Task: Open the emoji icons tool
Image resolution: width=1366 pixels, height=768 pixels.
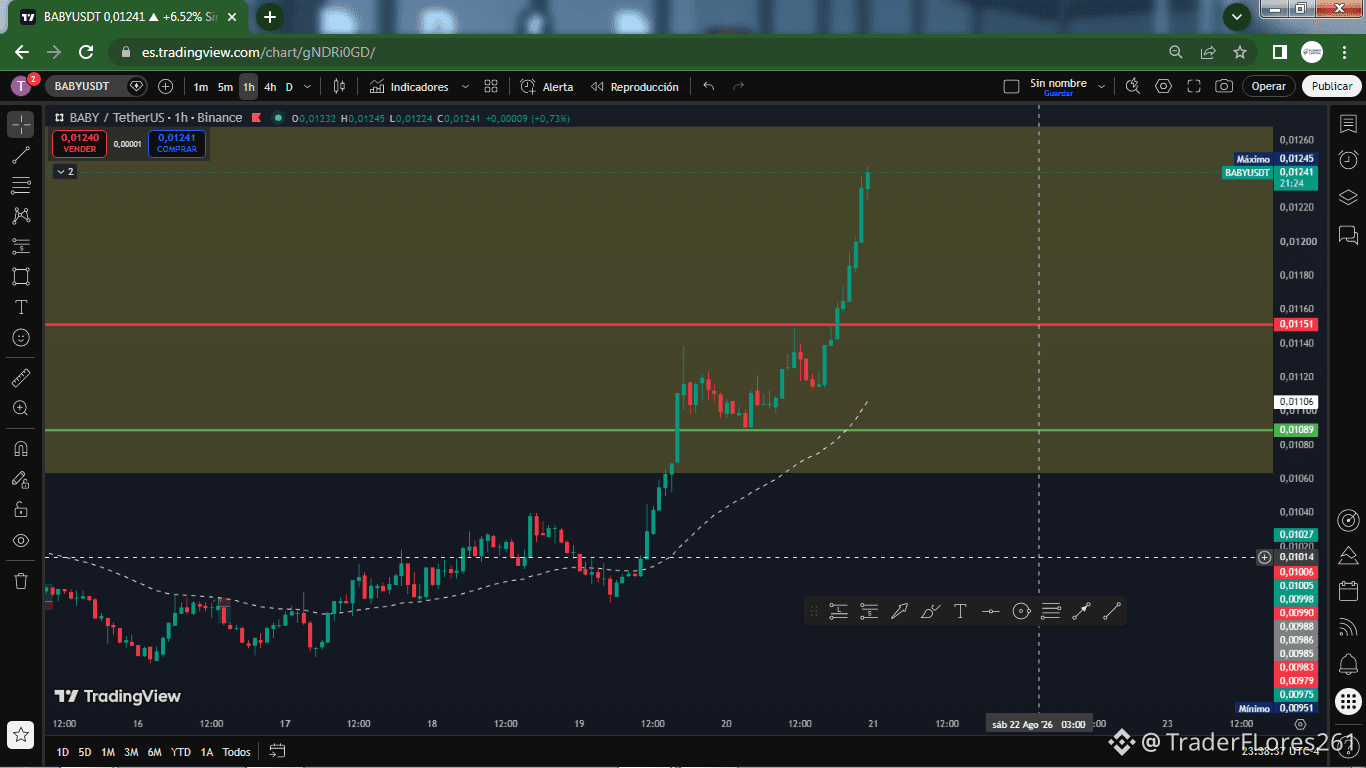Action: click(x=21, y=338)
